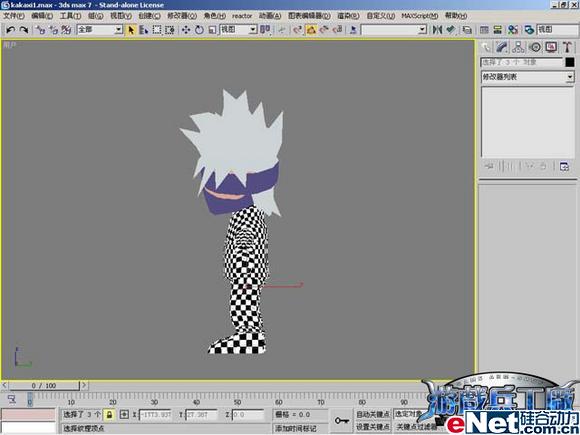This screenshot has height=435, width=580.
Task: Switch to the Utilities command panel tab
Action: point(567,47)
